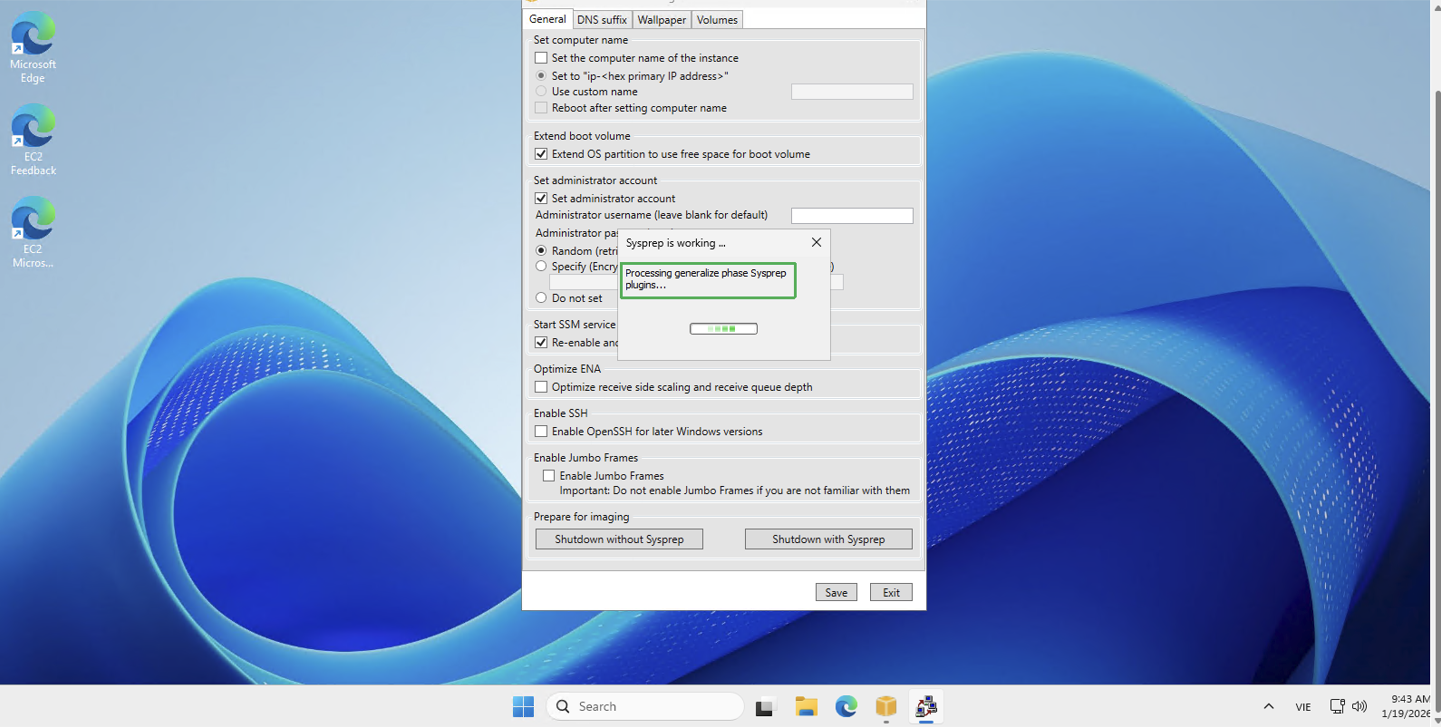Open Task View on taskbar
Viewport: 1441px width, 727px height.
coord(766,706)
